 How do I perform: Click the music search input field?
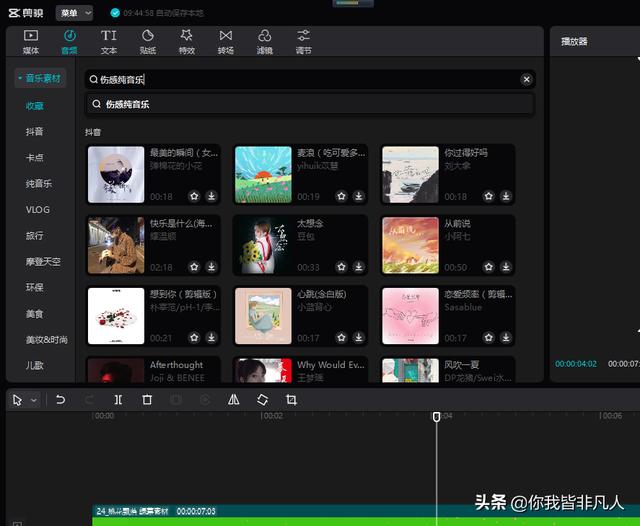(x=310, y=79)
